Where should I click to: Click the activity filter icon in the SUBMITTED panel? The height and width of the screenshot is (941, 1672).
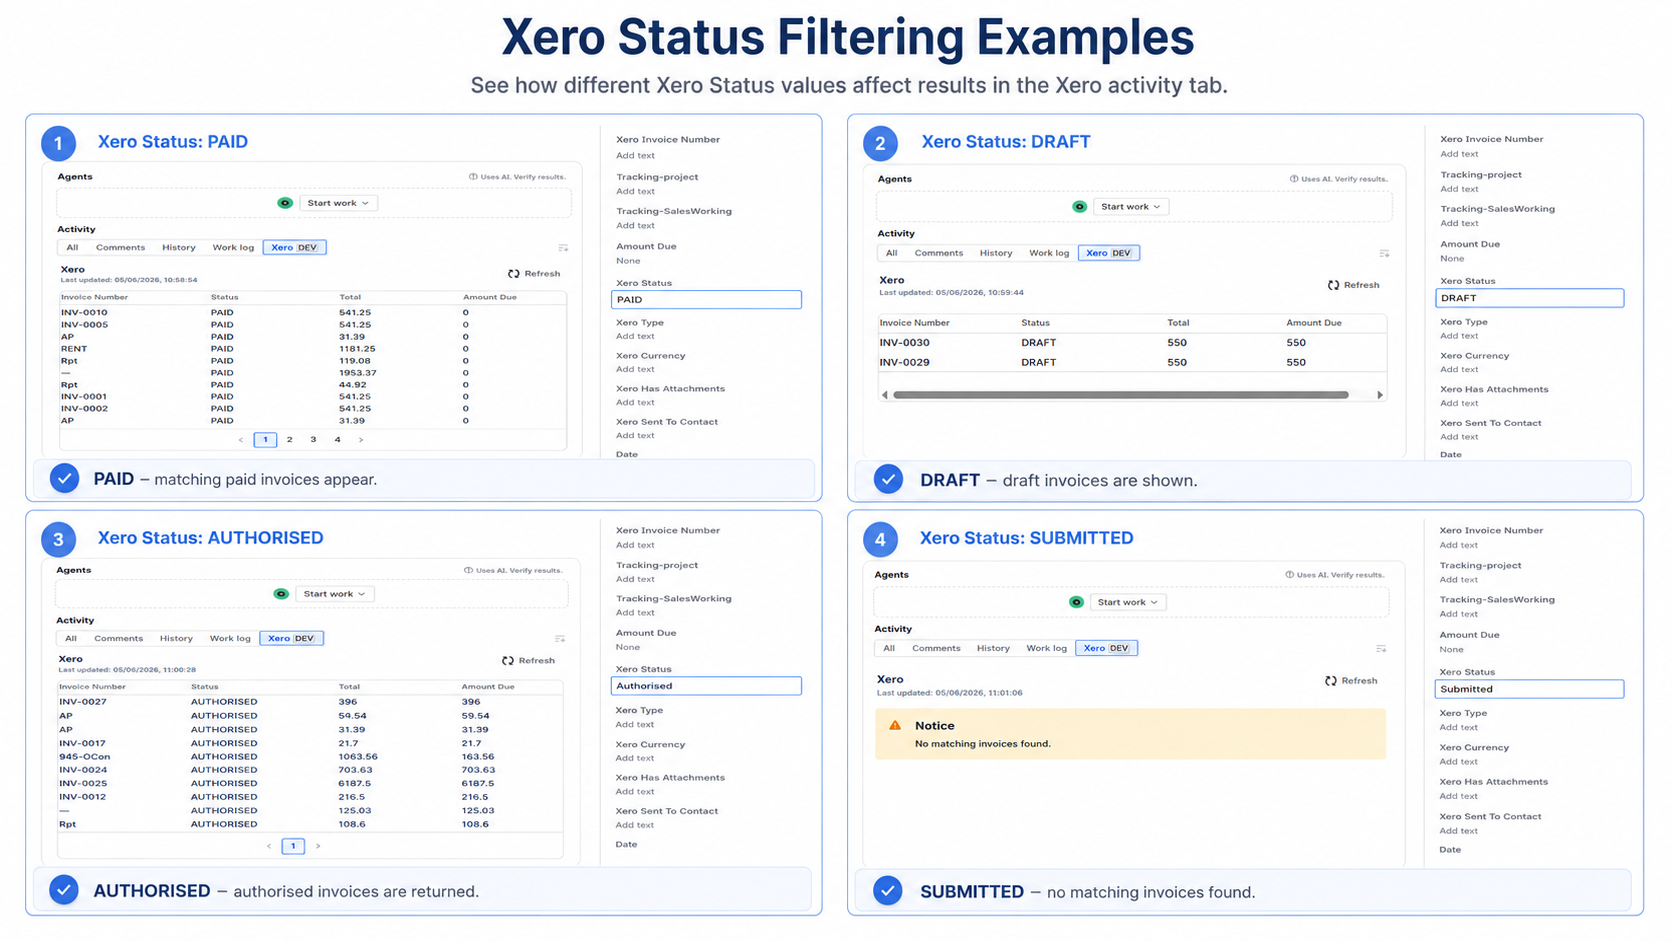[x=1381, y=649]
